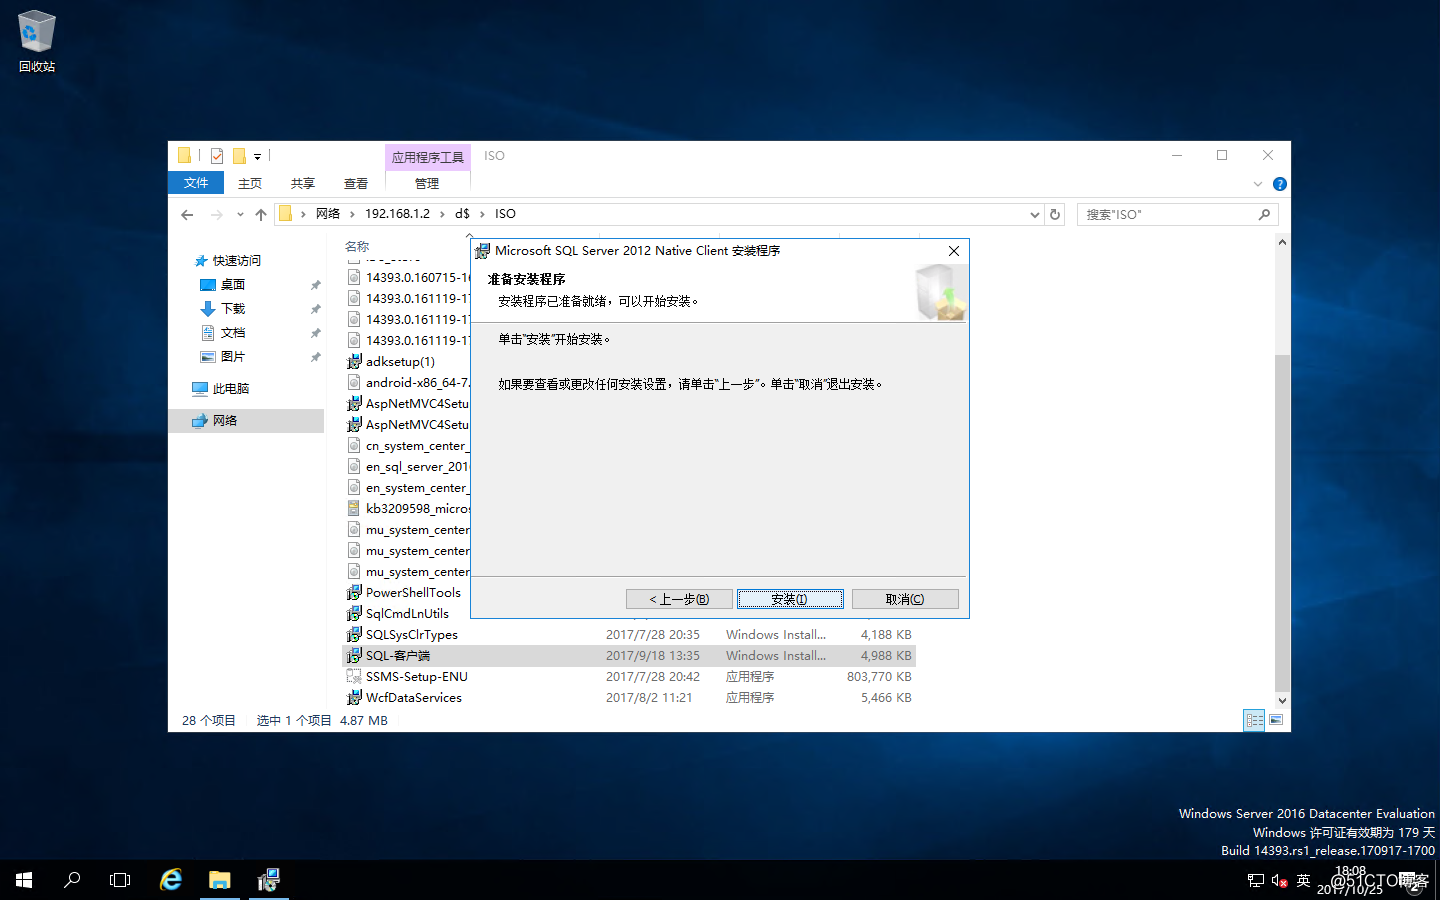The width and height of the screenshot is (1440, 900).
Task: Open the Recycle Bin desktop icon
Action: (x=37, y=42)
